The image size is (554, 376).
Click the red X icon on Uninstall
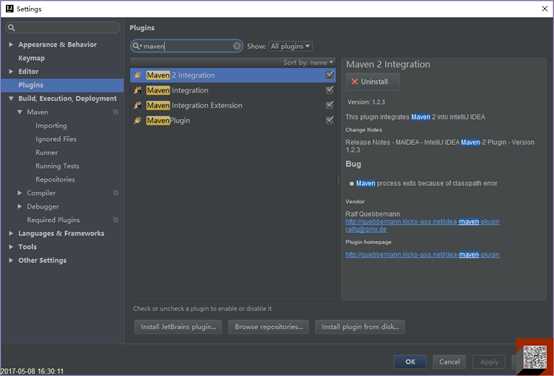(355, 82)
